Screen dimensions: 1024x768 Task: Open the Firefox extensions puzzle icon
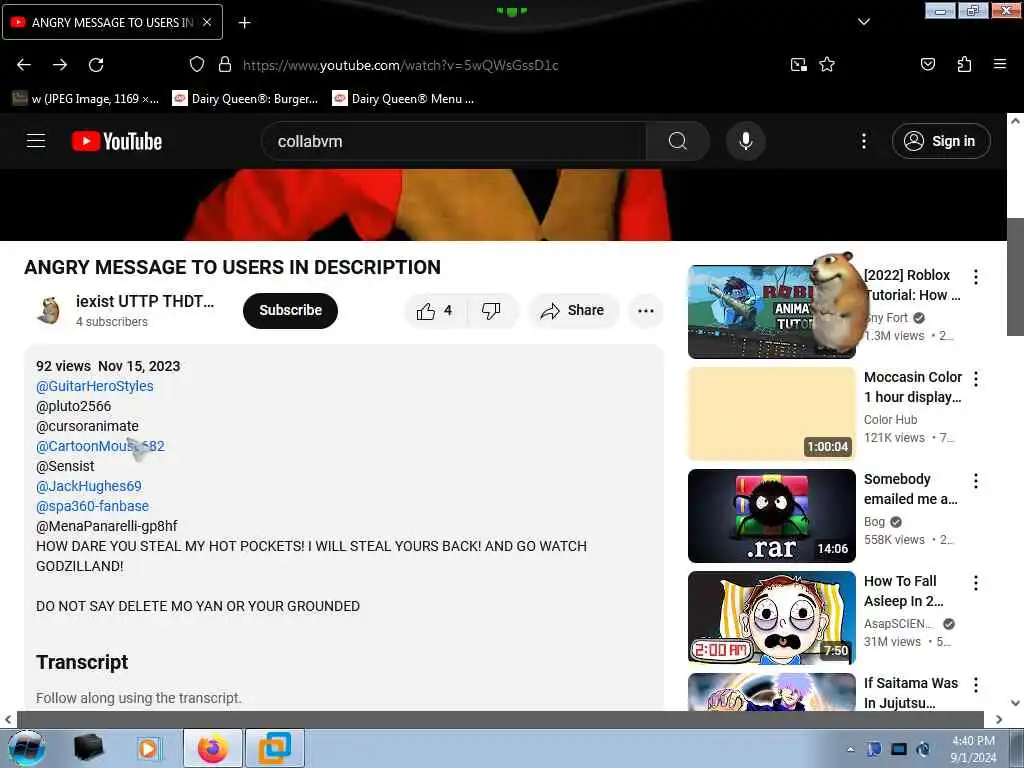pyautogui.click(x=964, y=64)
